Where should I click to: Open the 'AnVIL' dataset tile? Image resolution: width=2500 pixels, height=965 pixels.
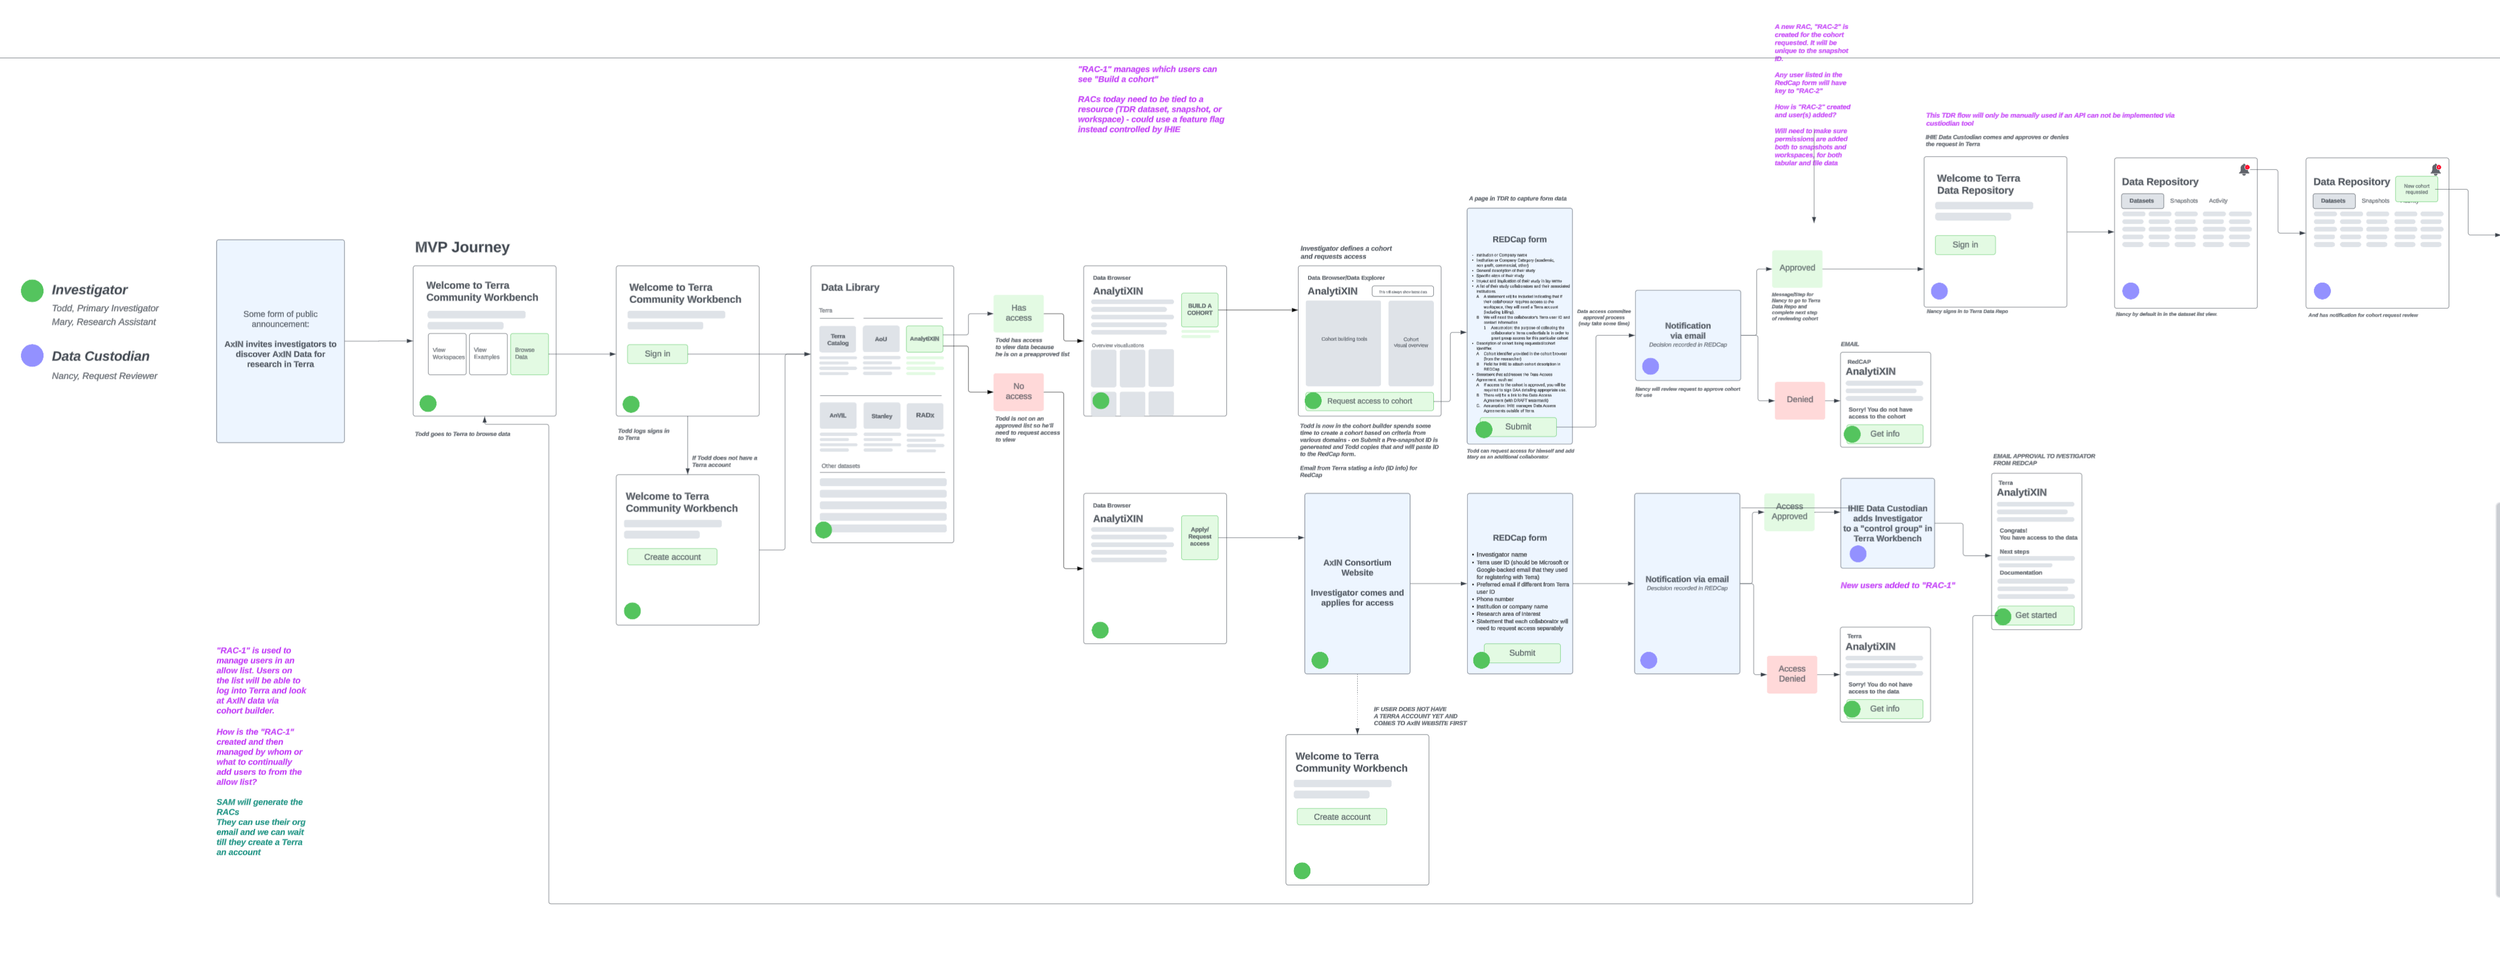pyautogui.click(x=838, y=416)
